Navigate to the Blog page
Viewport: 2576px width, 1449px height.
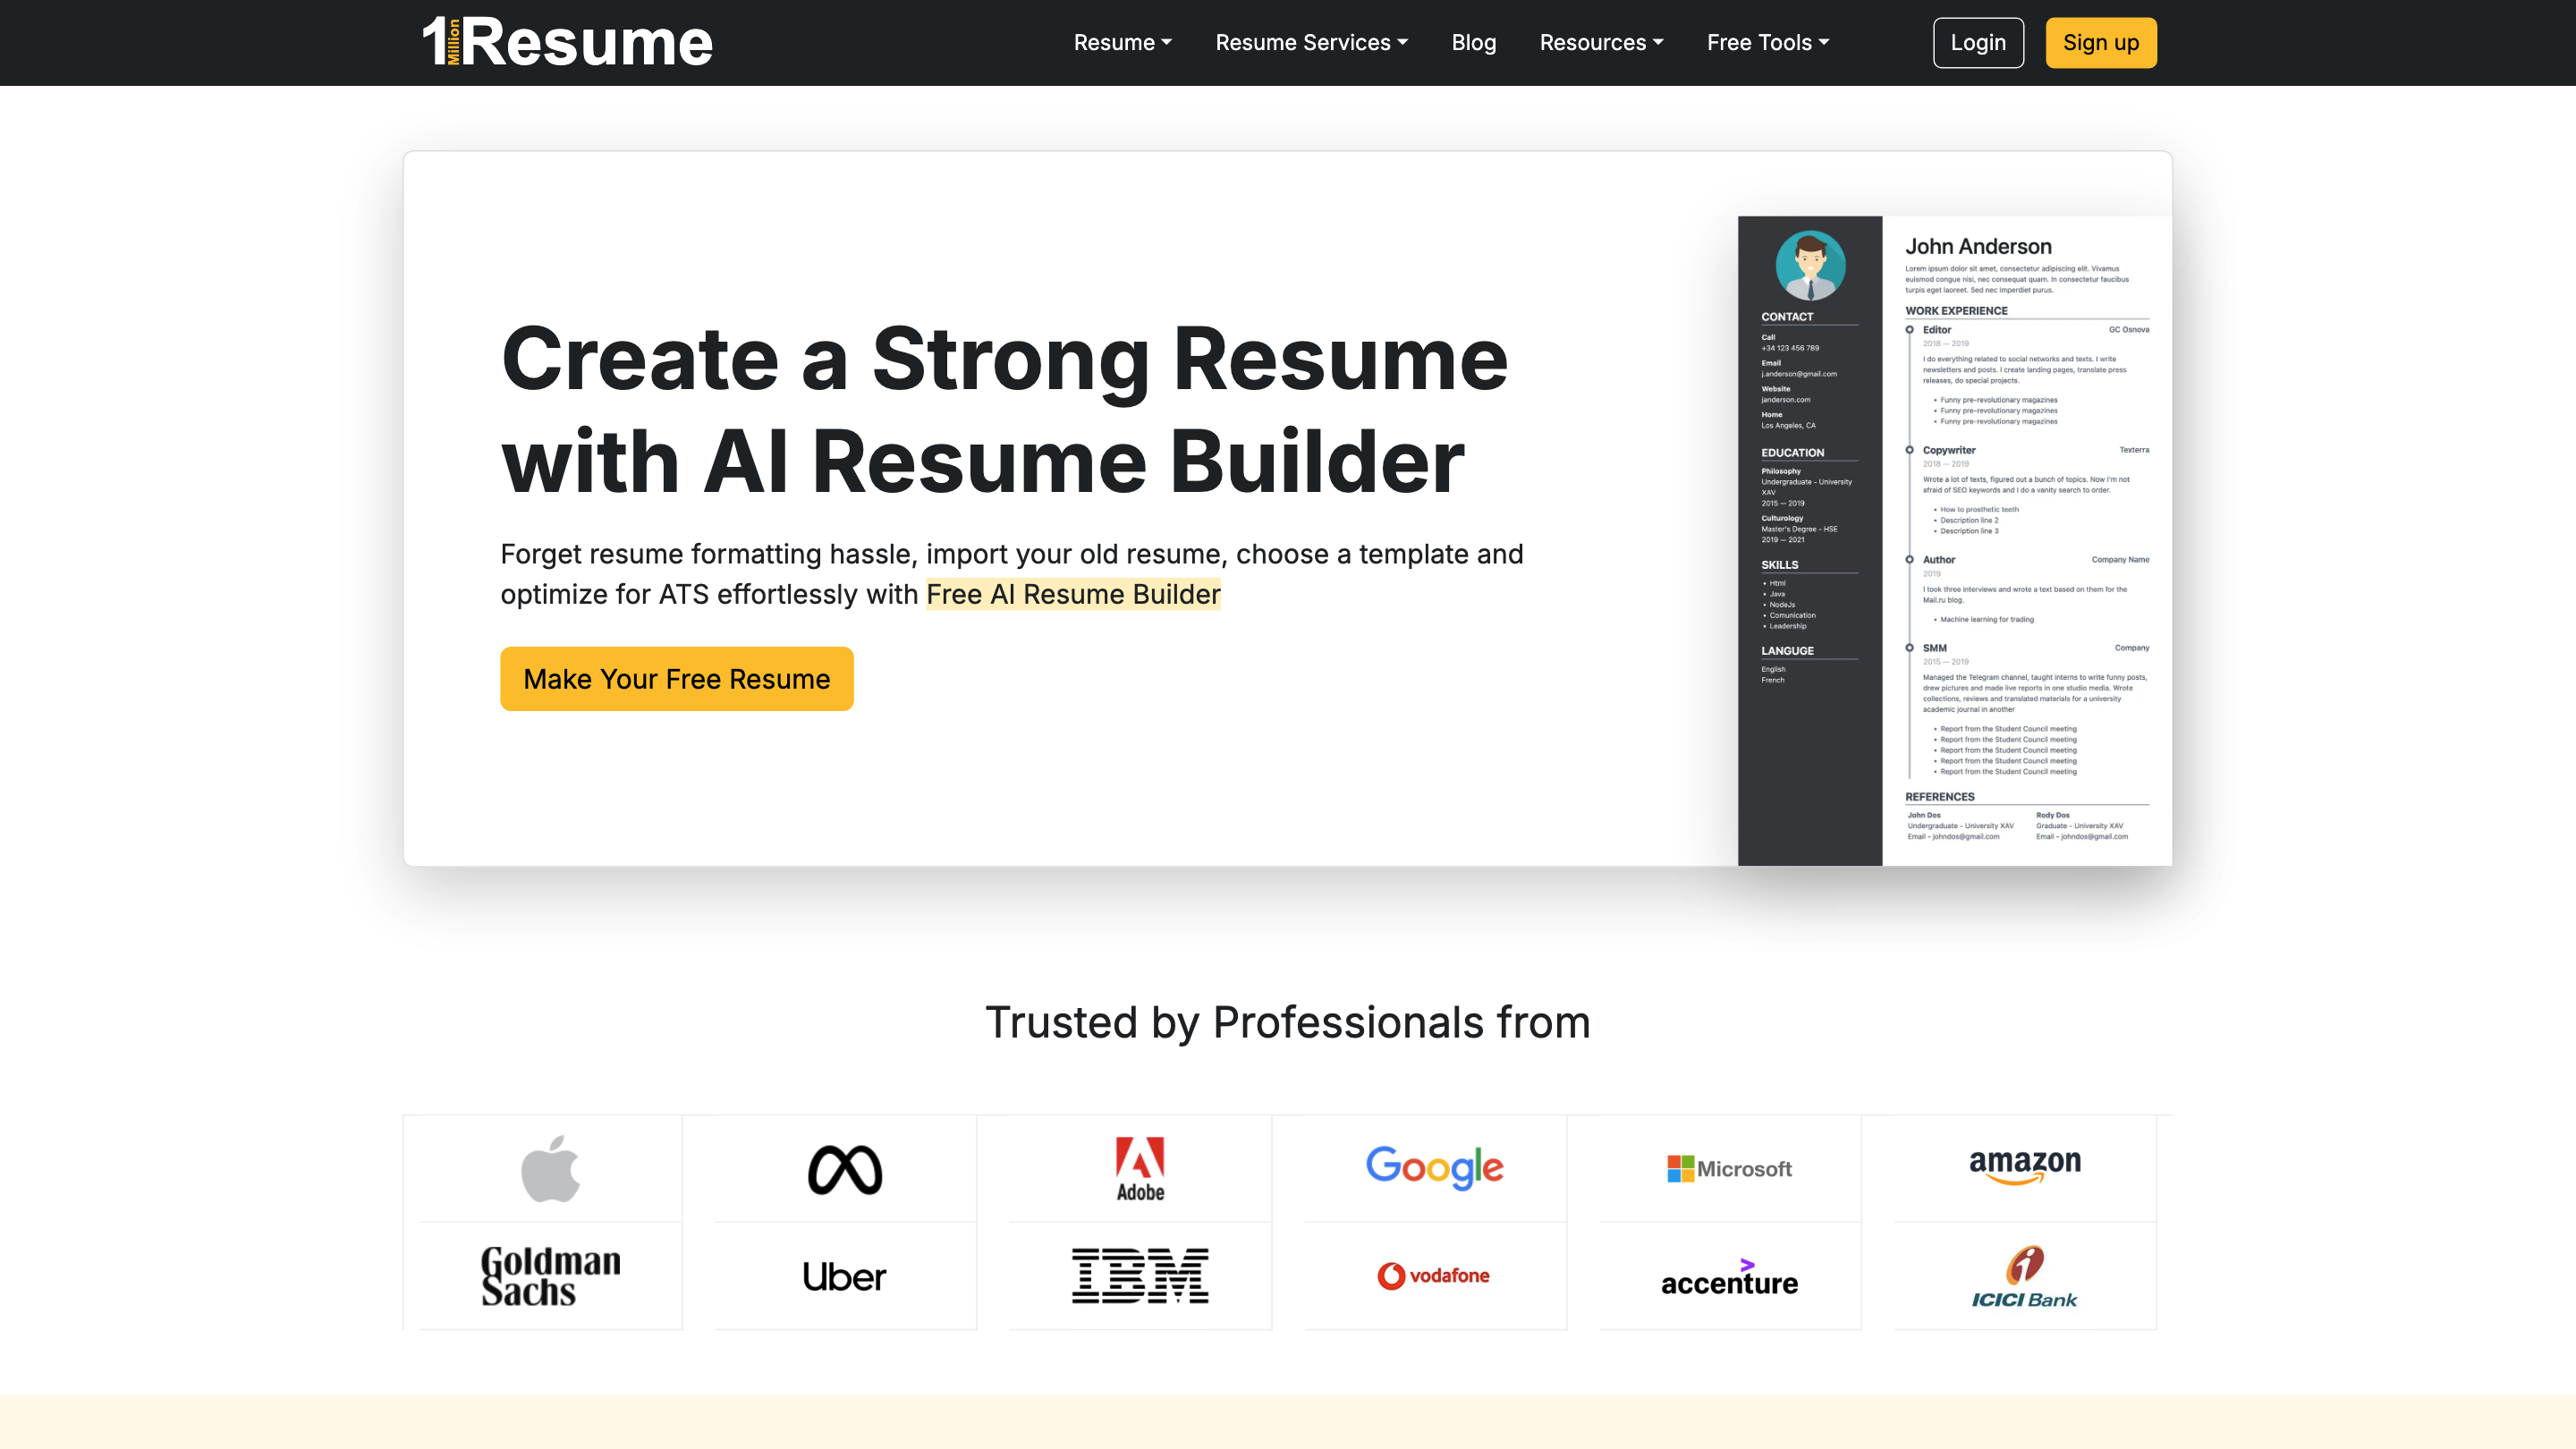point(1473,42)
